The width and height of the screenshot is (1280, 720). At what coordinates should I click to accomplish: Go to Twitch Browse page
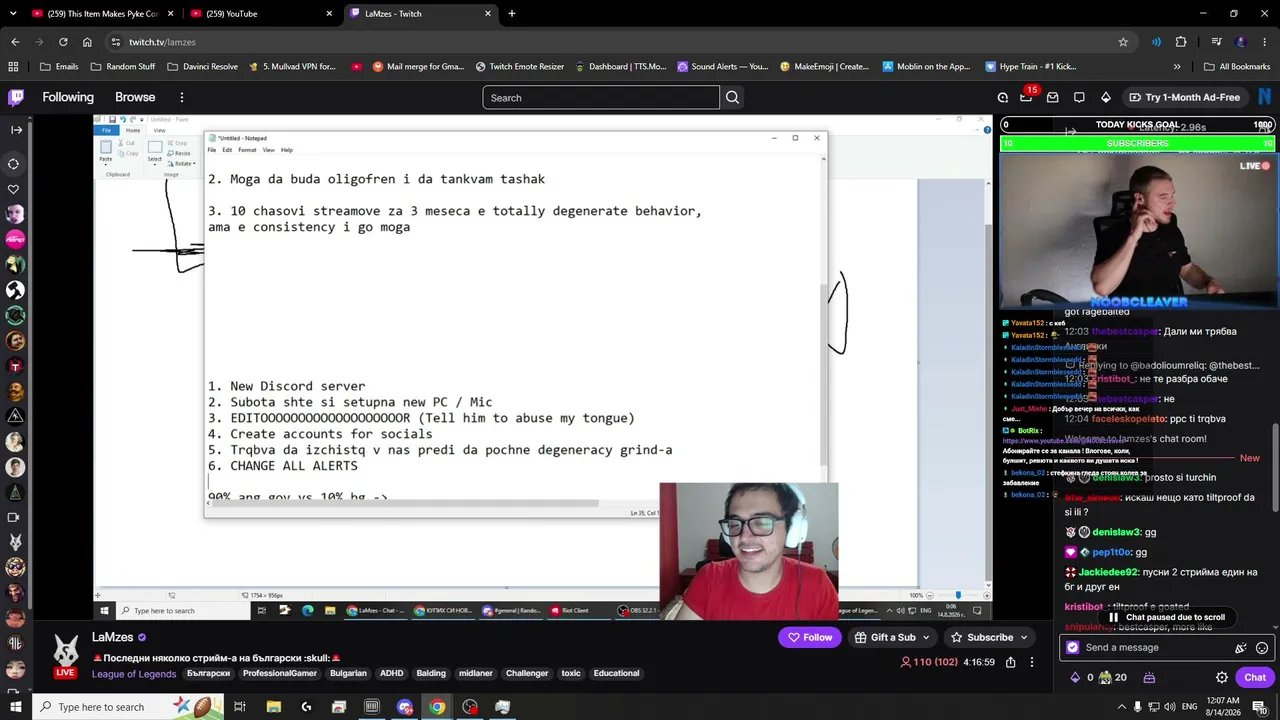135,97
